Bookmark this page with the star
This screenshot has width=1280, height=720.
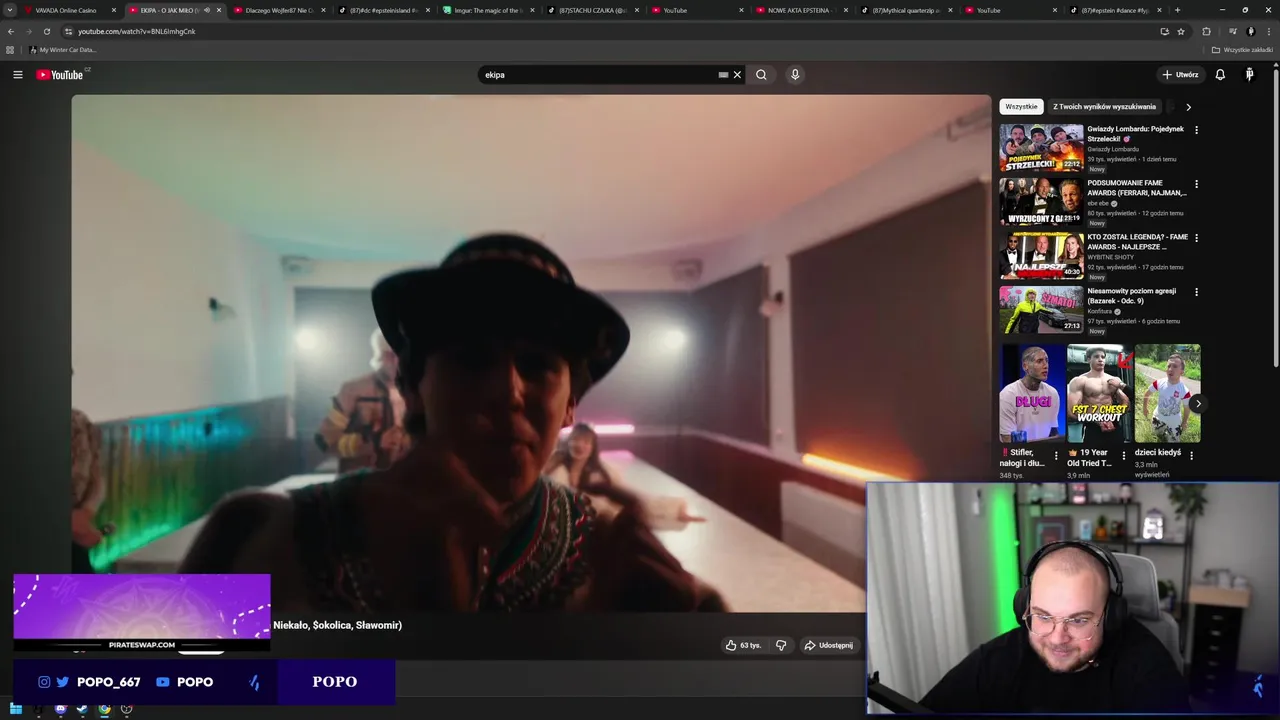(1181, 31)
